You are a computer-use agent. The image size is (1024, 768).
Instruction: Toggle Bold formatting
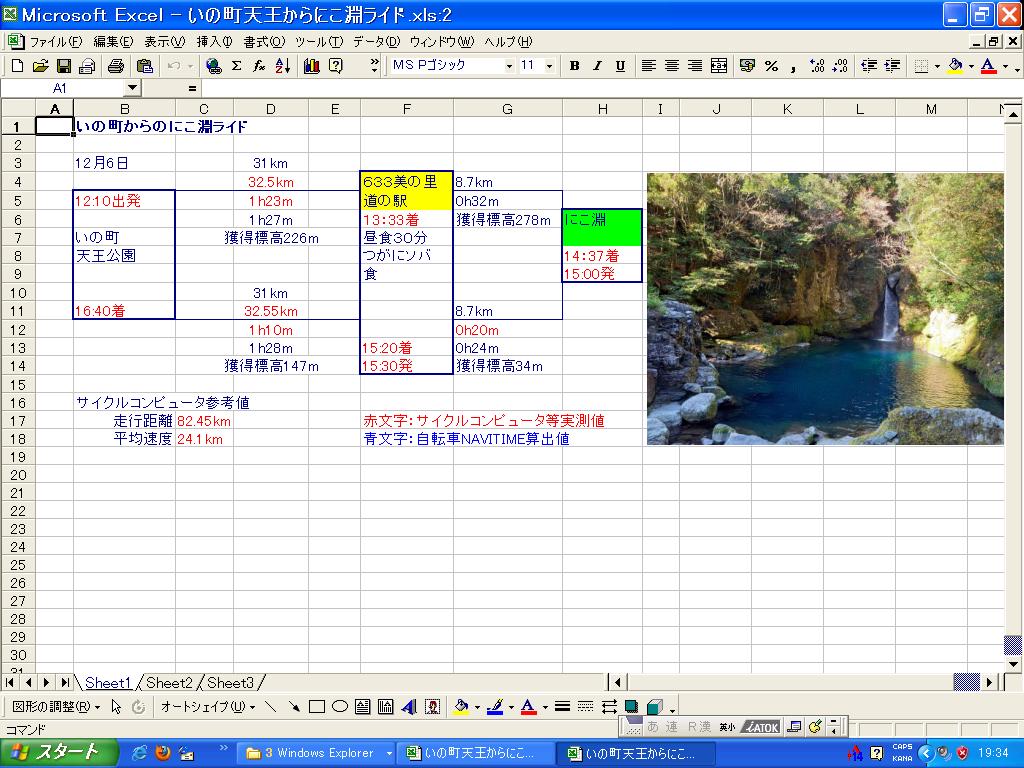[x=574, y=66]
